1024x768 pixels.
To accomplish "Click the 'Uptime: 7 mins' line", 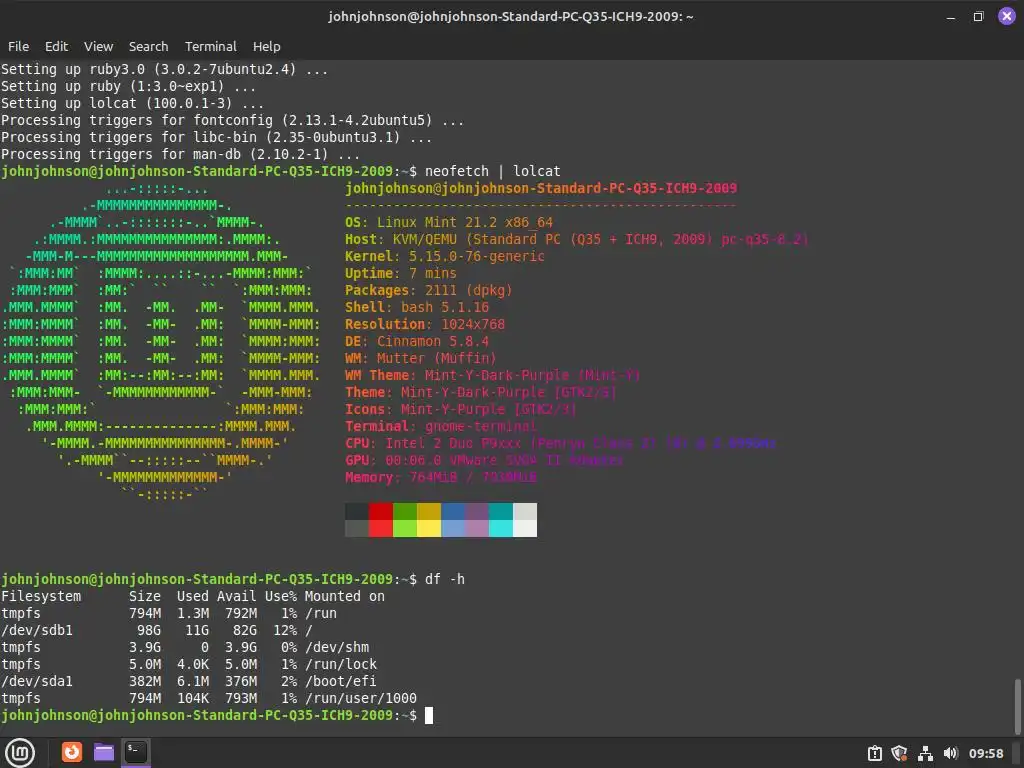I will click(x=400, y=273).
